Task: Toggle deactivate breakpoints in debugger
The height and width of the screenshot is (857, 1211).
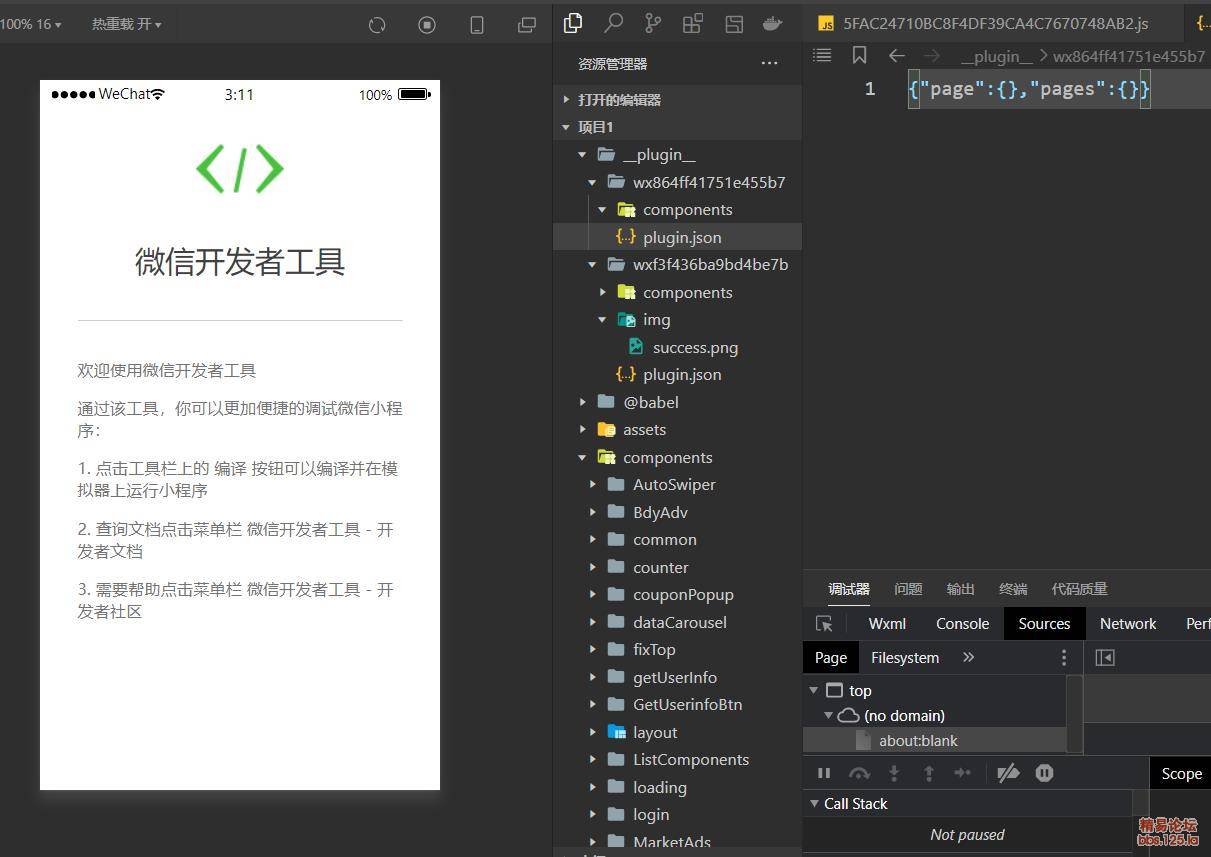Action: [x=1008, y=773]
